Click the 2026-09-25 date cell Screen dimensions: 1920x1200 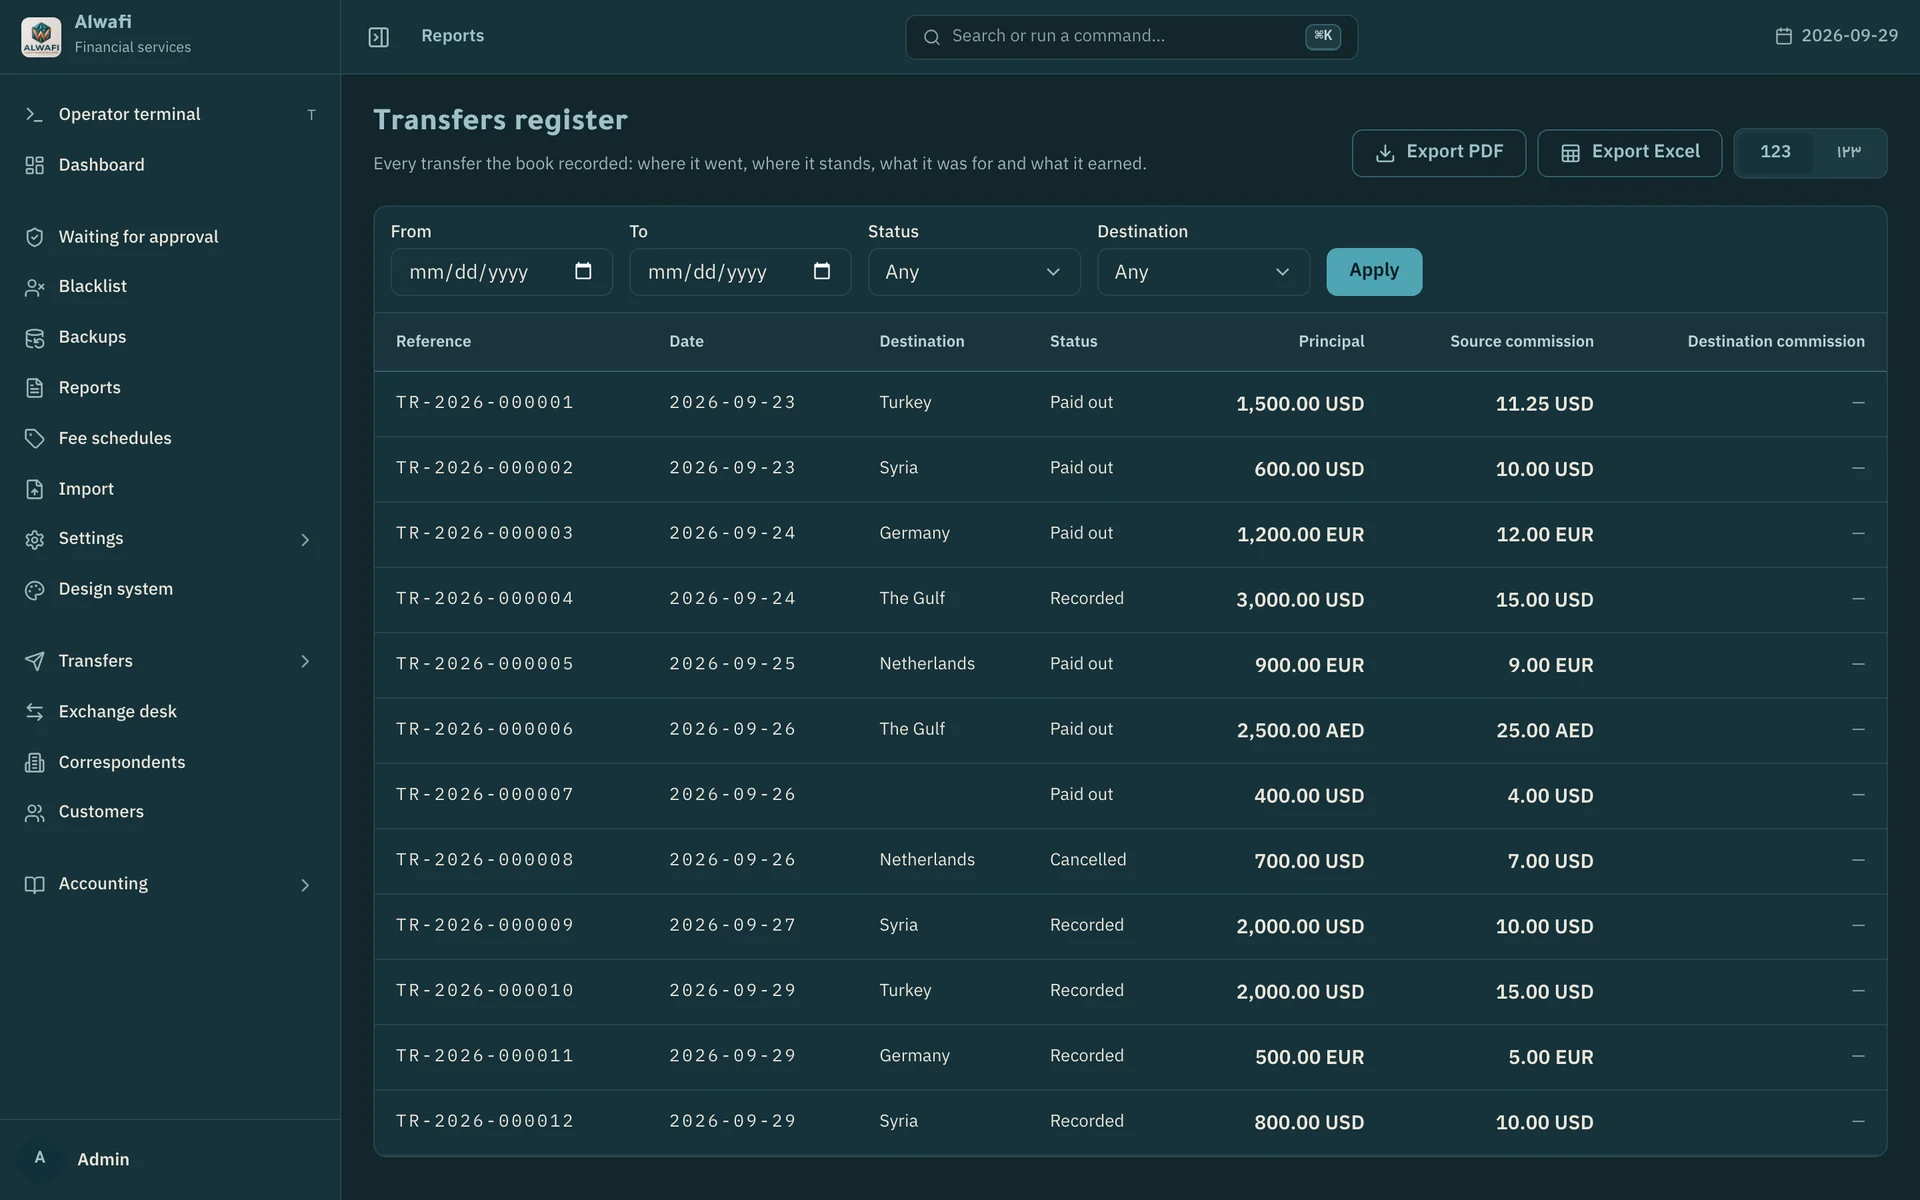pyautogui.click(x=733, y=664)
